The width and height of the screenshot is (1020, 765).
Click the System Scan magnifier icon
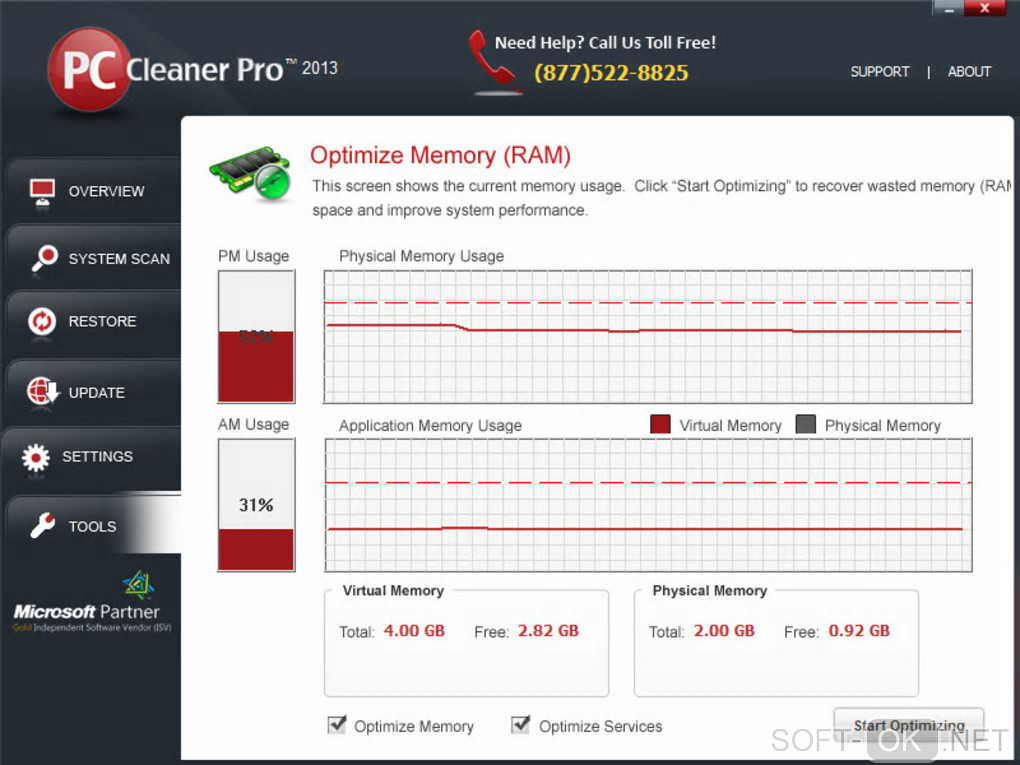click(x=44, y=258)
